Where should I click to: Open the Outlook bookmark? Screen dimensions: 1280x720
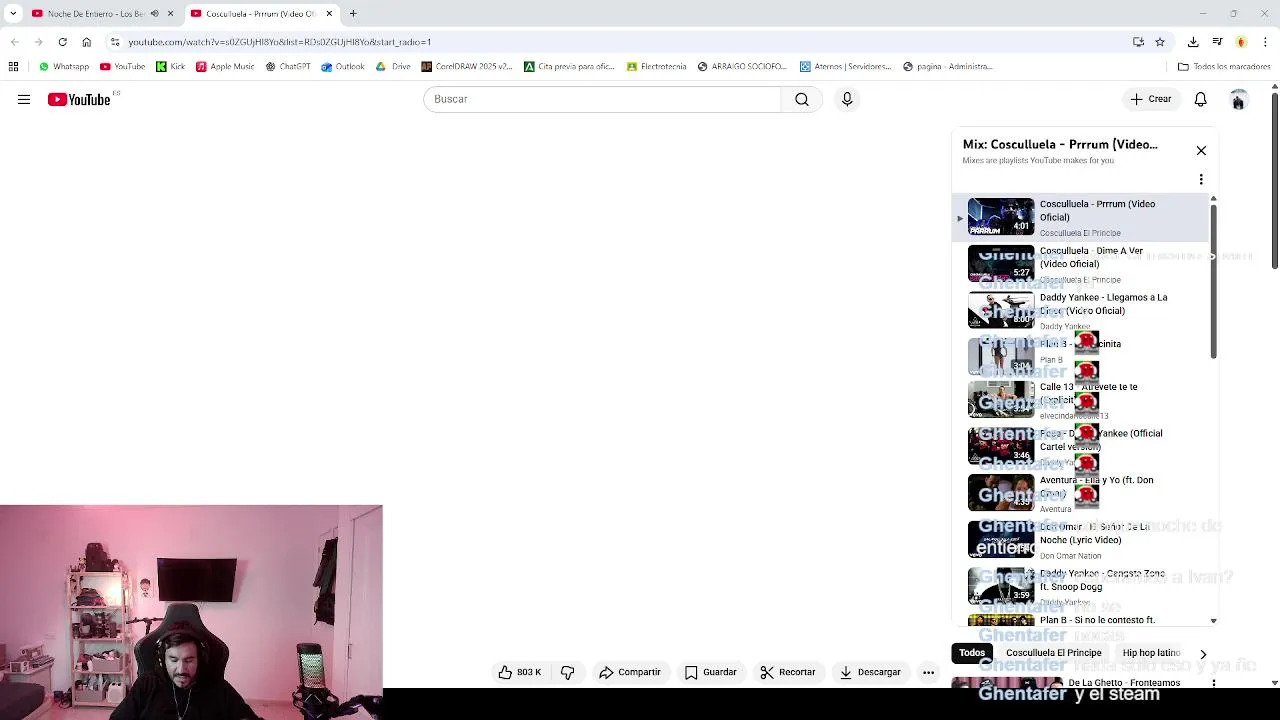[x=343, y=67]
